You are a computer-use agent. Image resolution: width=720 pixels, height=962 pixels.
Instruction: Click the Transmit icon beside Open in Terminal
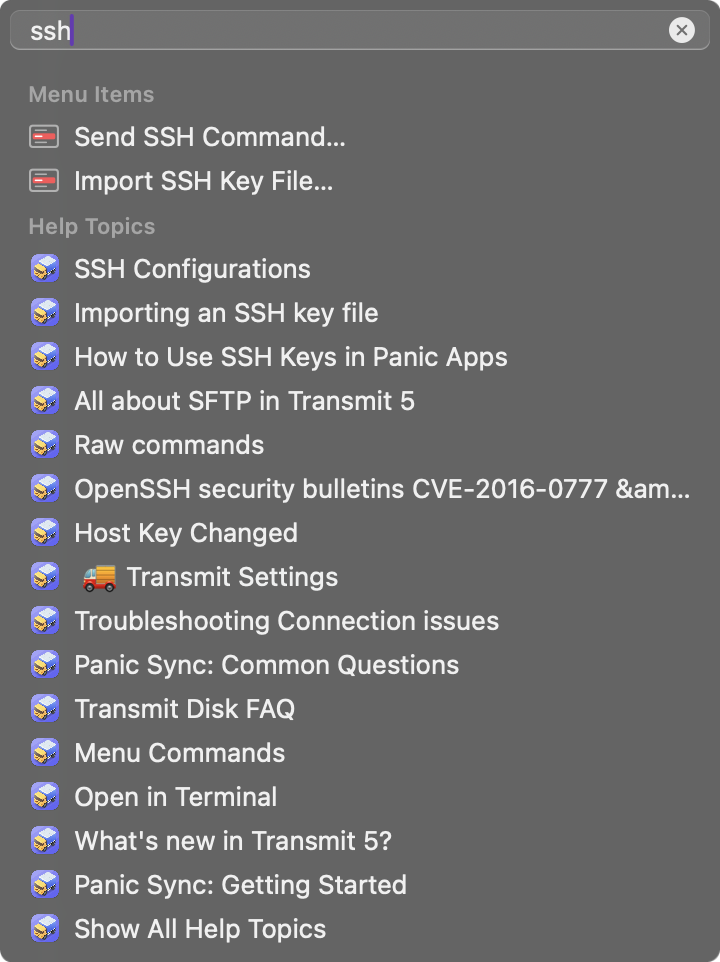tap(45, 796)
